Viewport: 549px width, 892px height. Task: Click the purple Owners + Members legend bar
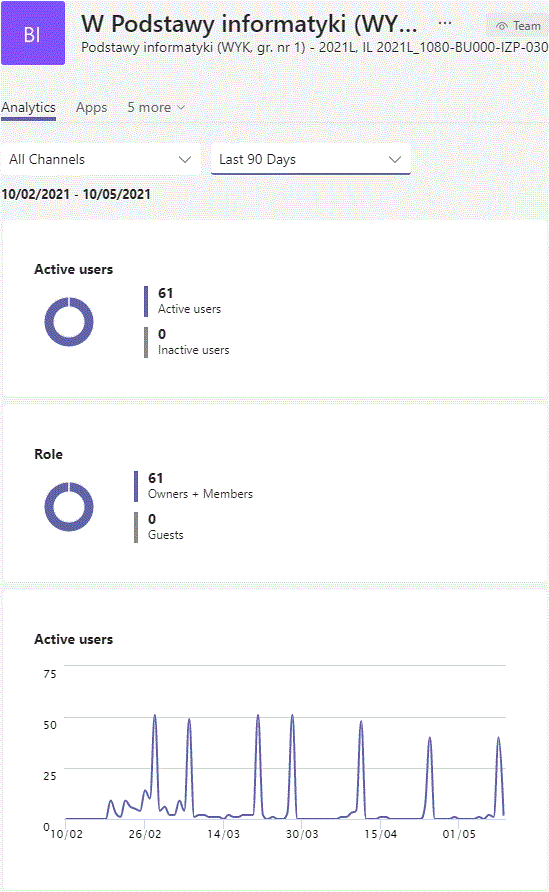click(x=136, y=486)
